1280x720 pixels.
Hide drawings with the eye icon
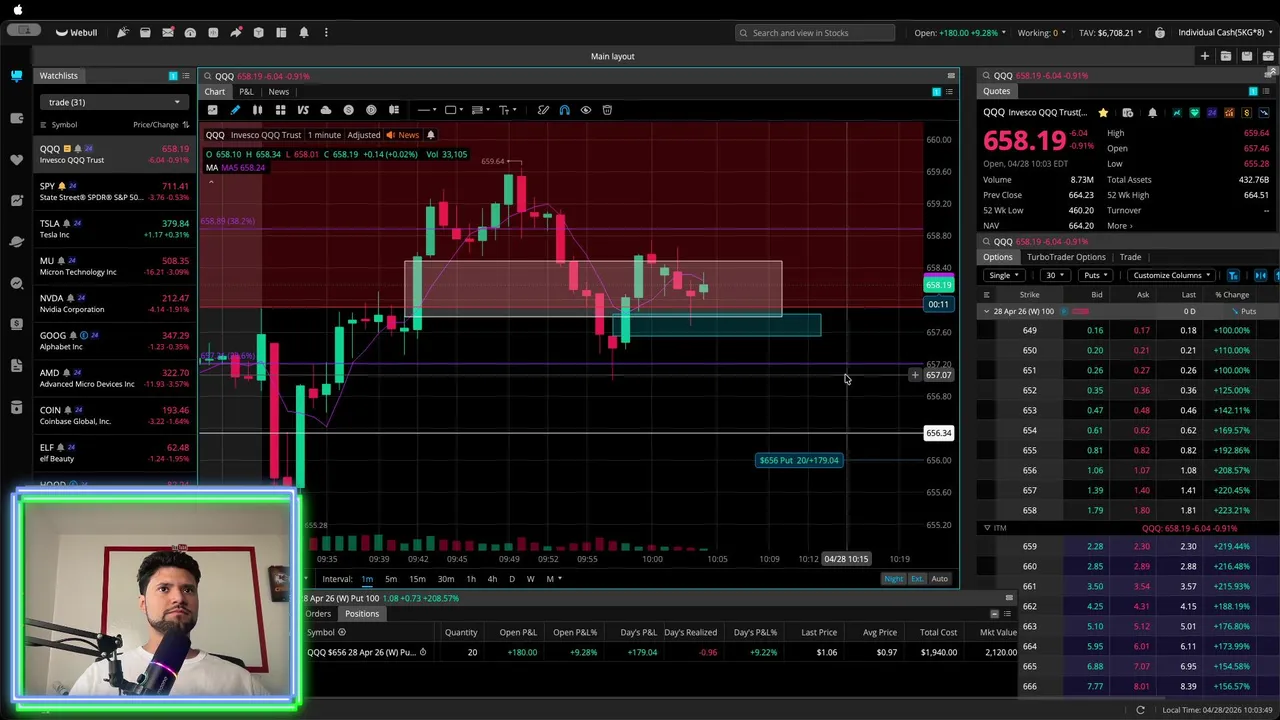pyautogui.click(x=586, y=110)
